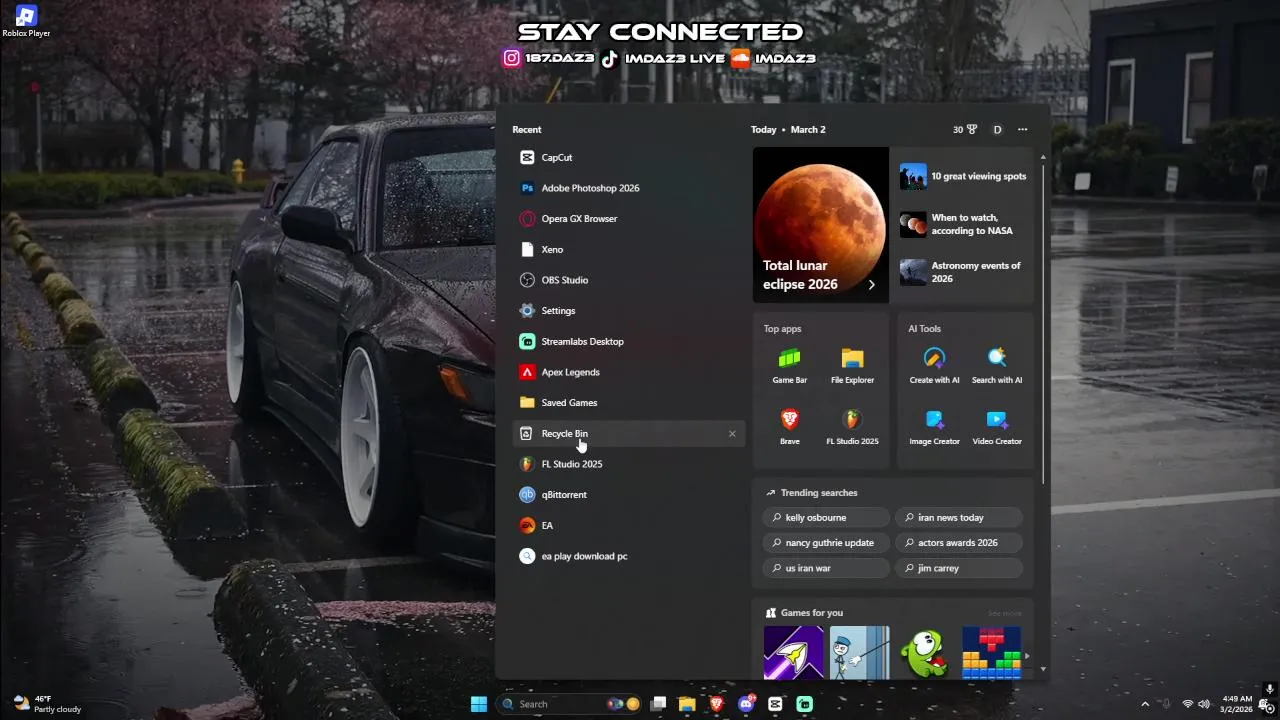The image size is (1280, 720).
Task: Open Create with AI tool
Action: coord(934,366)
